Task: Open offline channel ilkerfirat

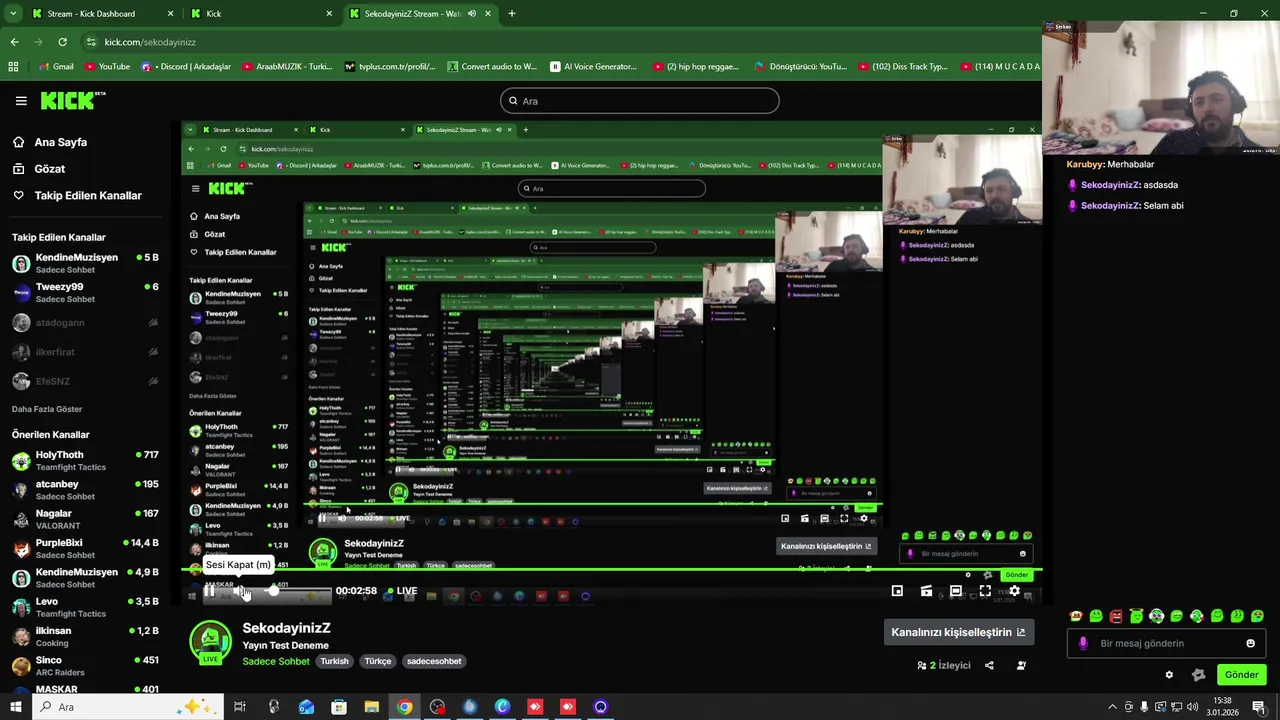Action: (x=85, y=352)
